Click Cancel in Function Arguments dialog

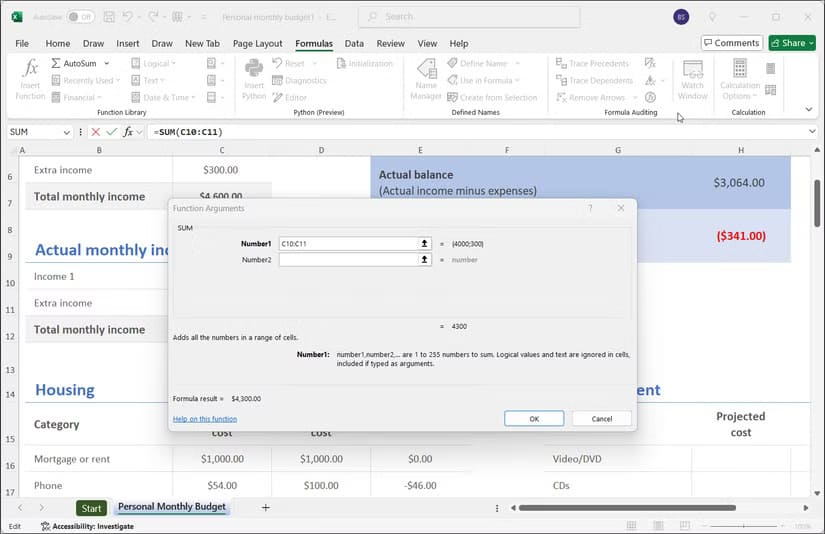pyautogui.click(x=601, y=419)
